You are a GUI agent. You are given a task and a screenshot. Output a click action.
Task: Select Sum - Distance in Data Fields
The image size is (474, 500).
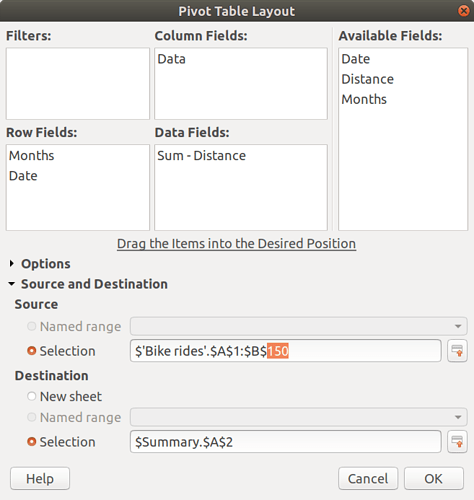tap(201, 156)
